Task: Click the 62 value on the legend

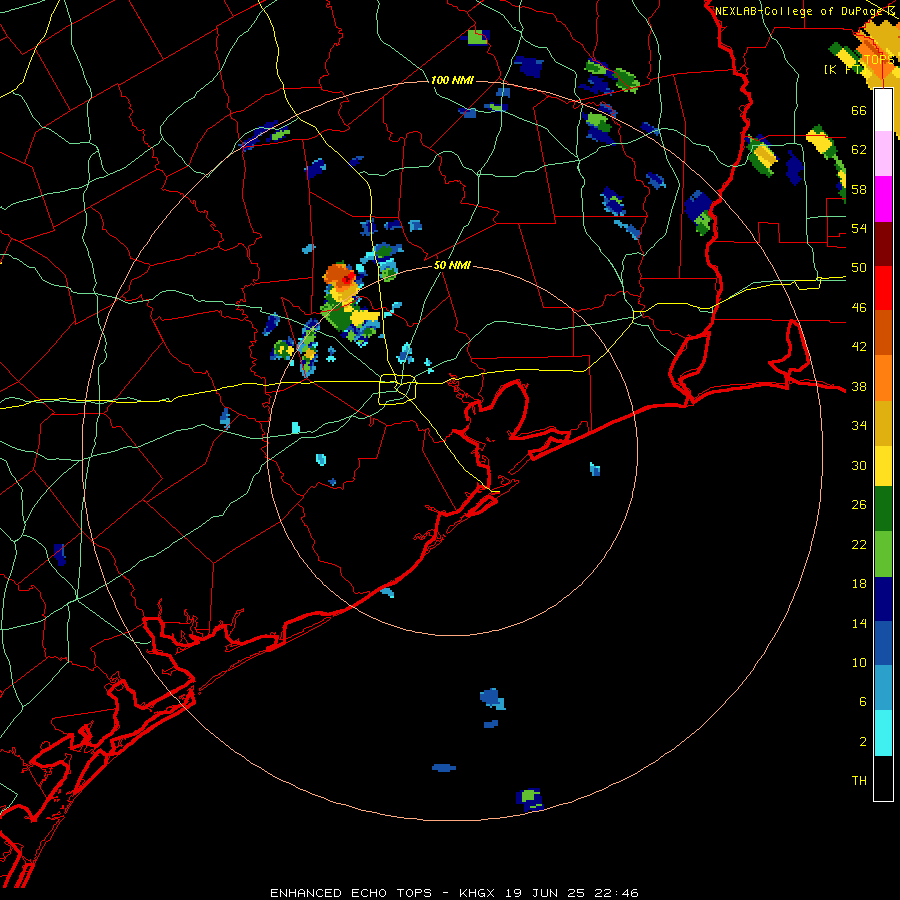Action: pos(859,150)
